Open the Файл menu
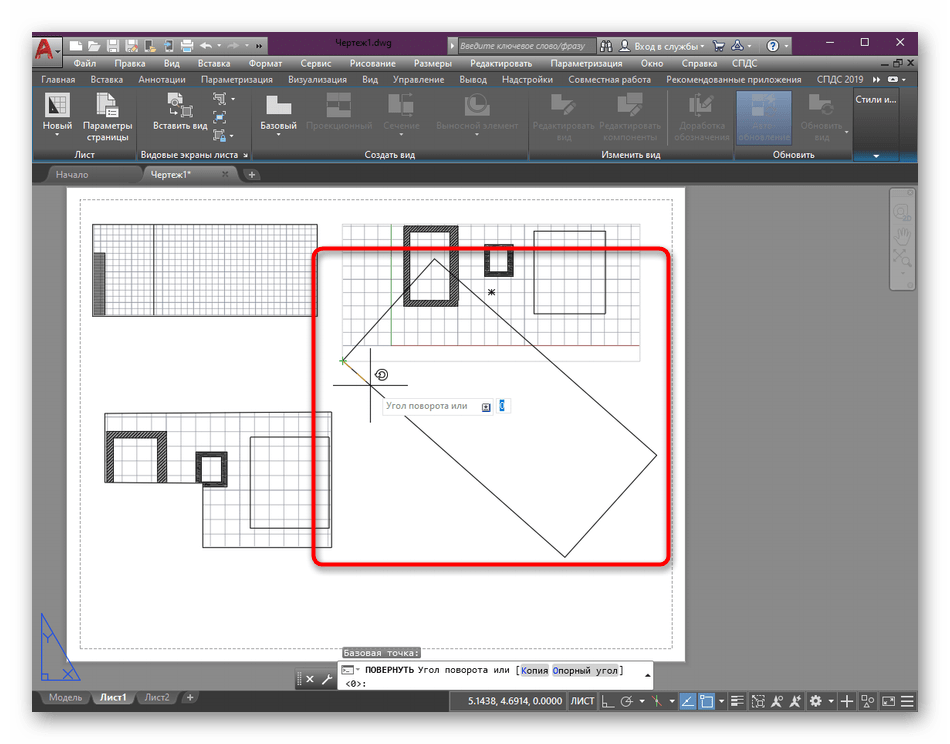The image size is (950, 744). (85, 63)
